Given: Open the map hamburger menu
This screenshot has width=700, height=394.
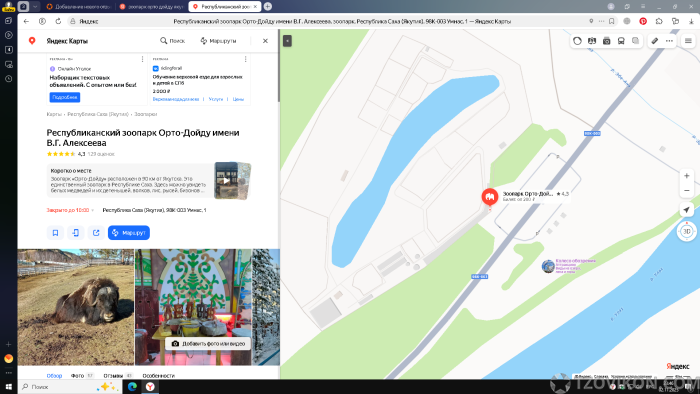Looking at the screenshot, I should (x=688, y=41).
